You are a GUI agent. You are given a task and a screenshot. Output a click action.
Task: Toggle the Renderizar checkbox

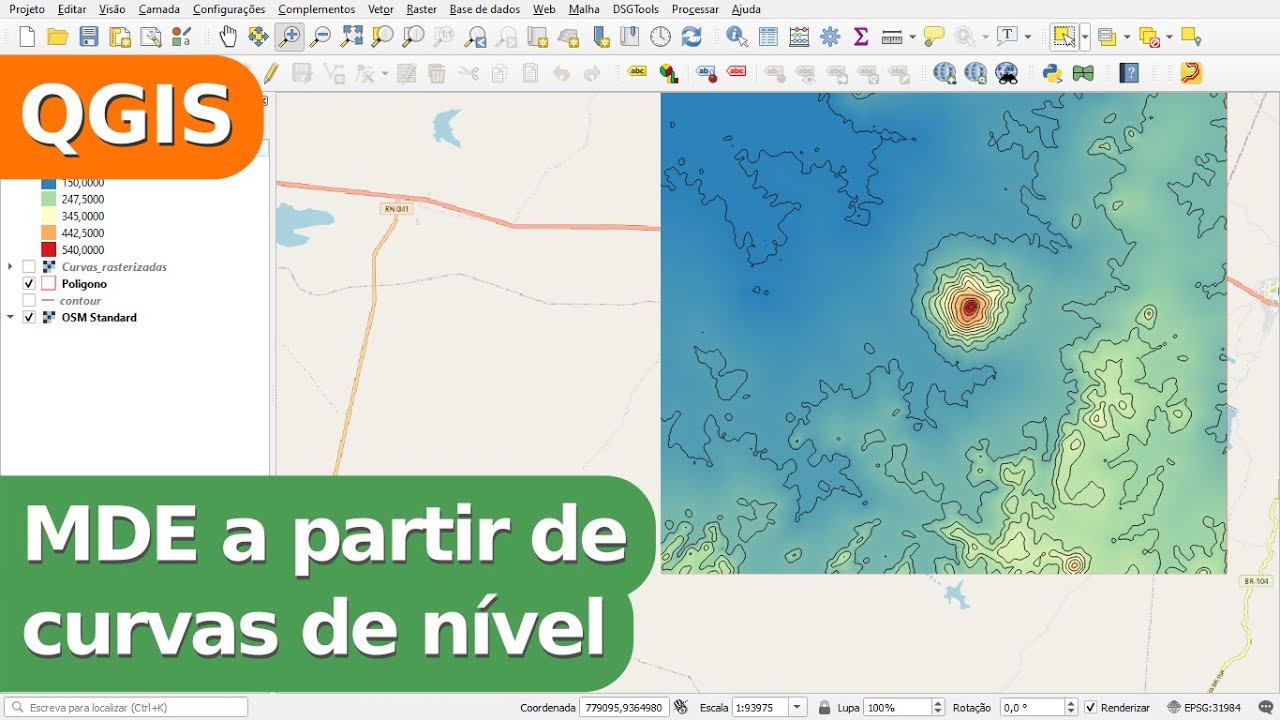tap(1090, 708)
